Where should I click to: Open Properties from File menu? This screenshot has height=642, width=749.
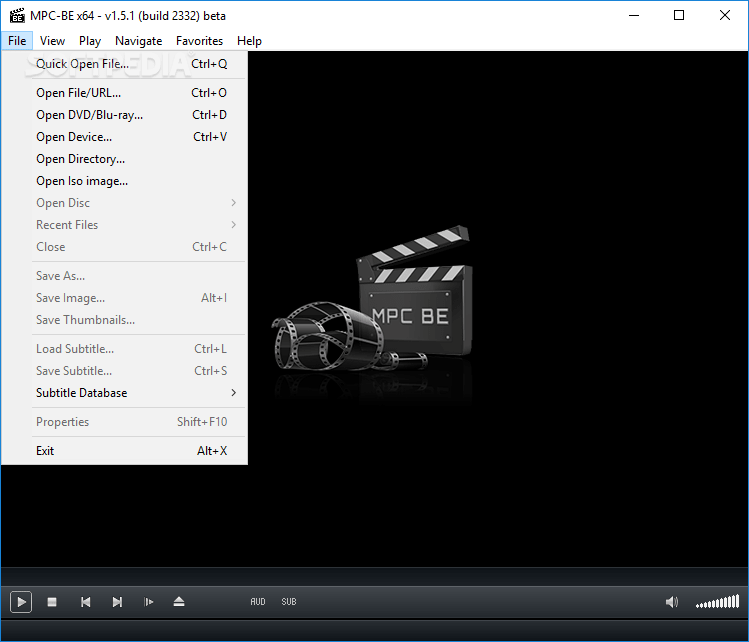coord(124,422)
